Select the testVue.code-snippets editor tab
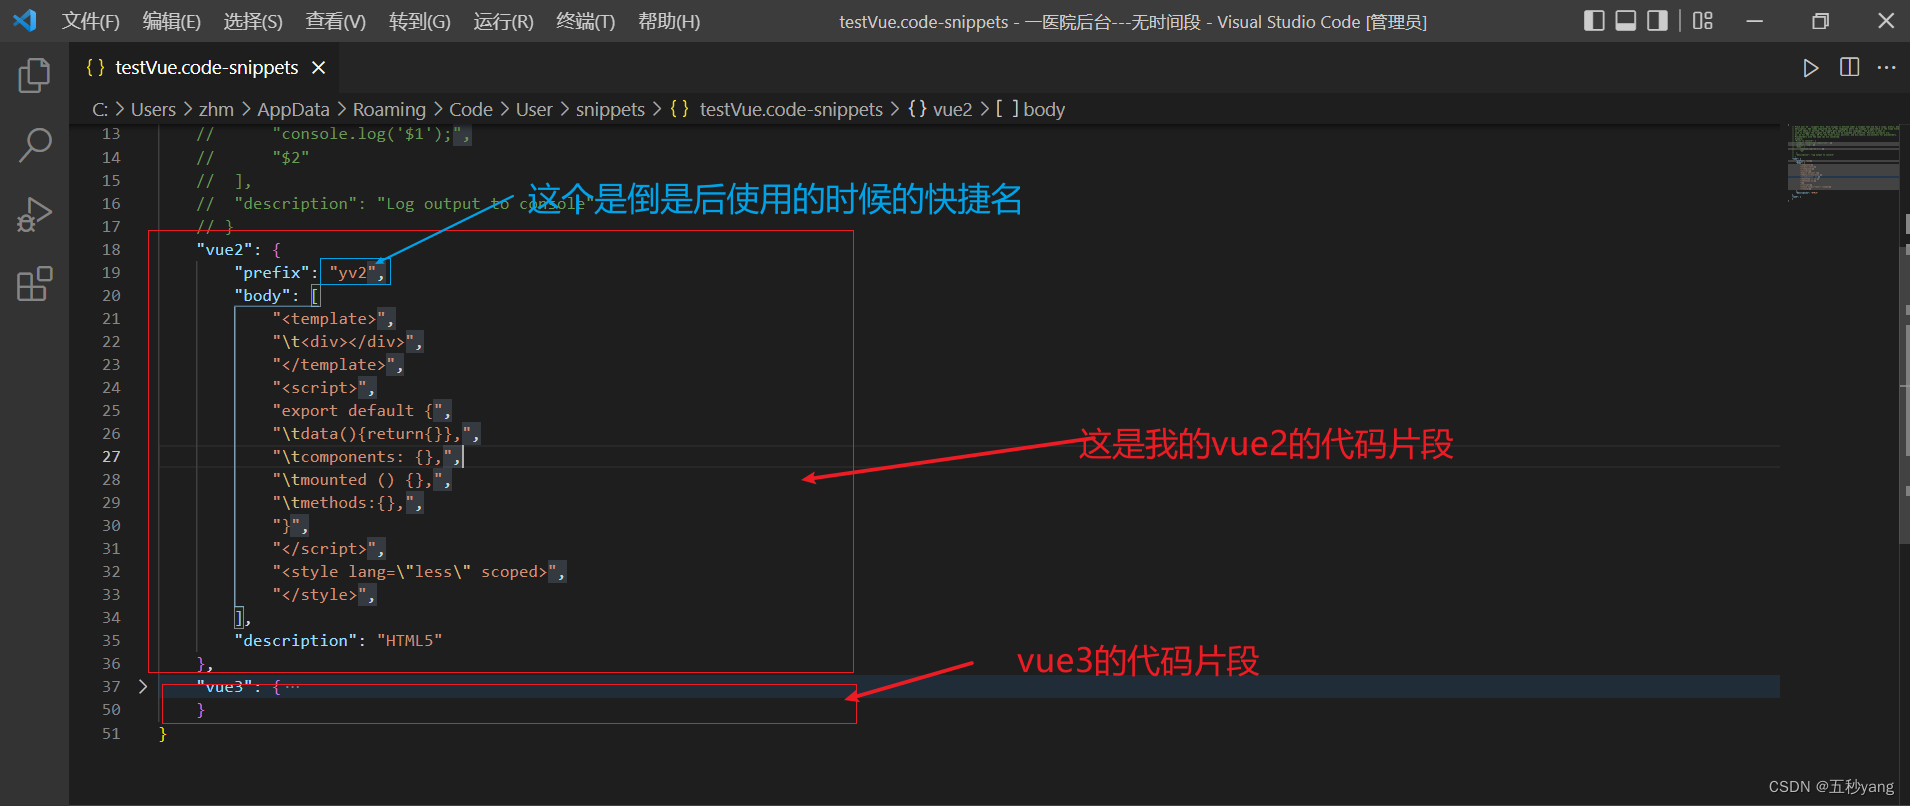Screen dimensions: 1910x806 205,67
